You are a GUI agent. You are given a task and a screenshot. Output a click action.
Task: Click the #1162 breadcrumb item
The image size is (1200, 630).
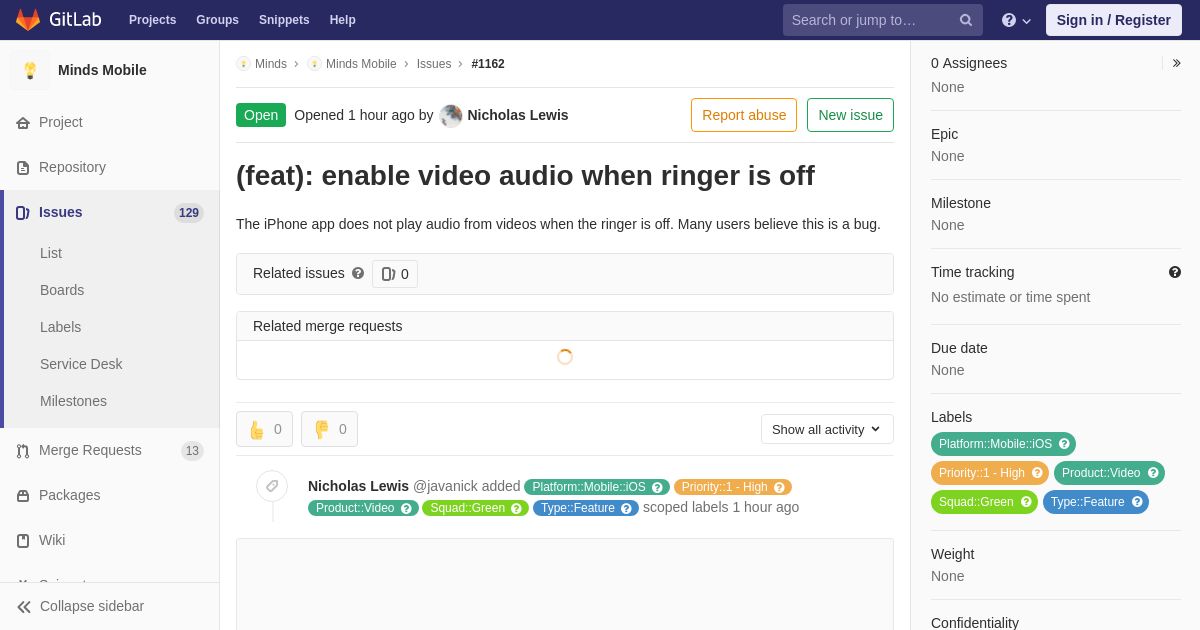coord(488,64)
